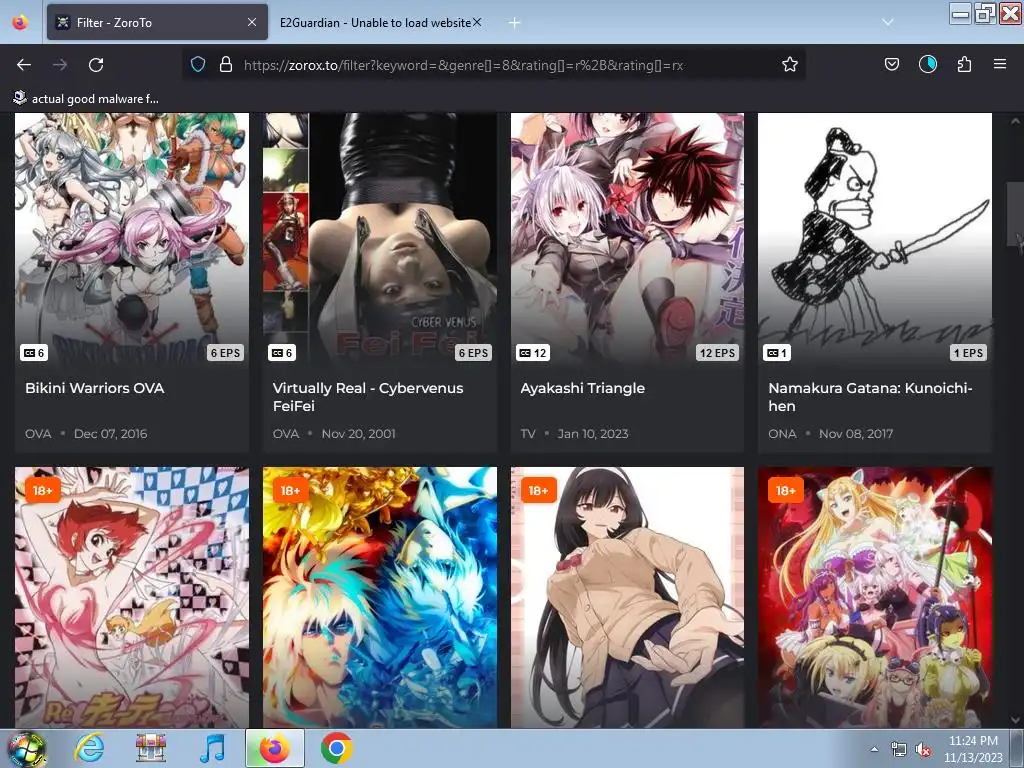Image resolution: width=1024 pixels, height=768 pixels.
Task: Open a new tab with the plus button
Action: coord(515,23)
